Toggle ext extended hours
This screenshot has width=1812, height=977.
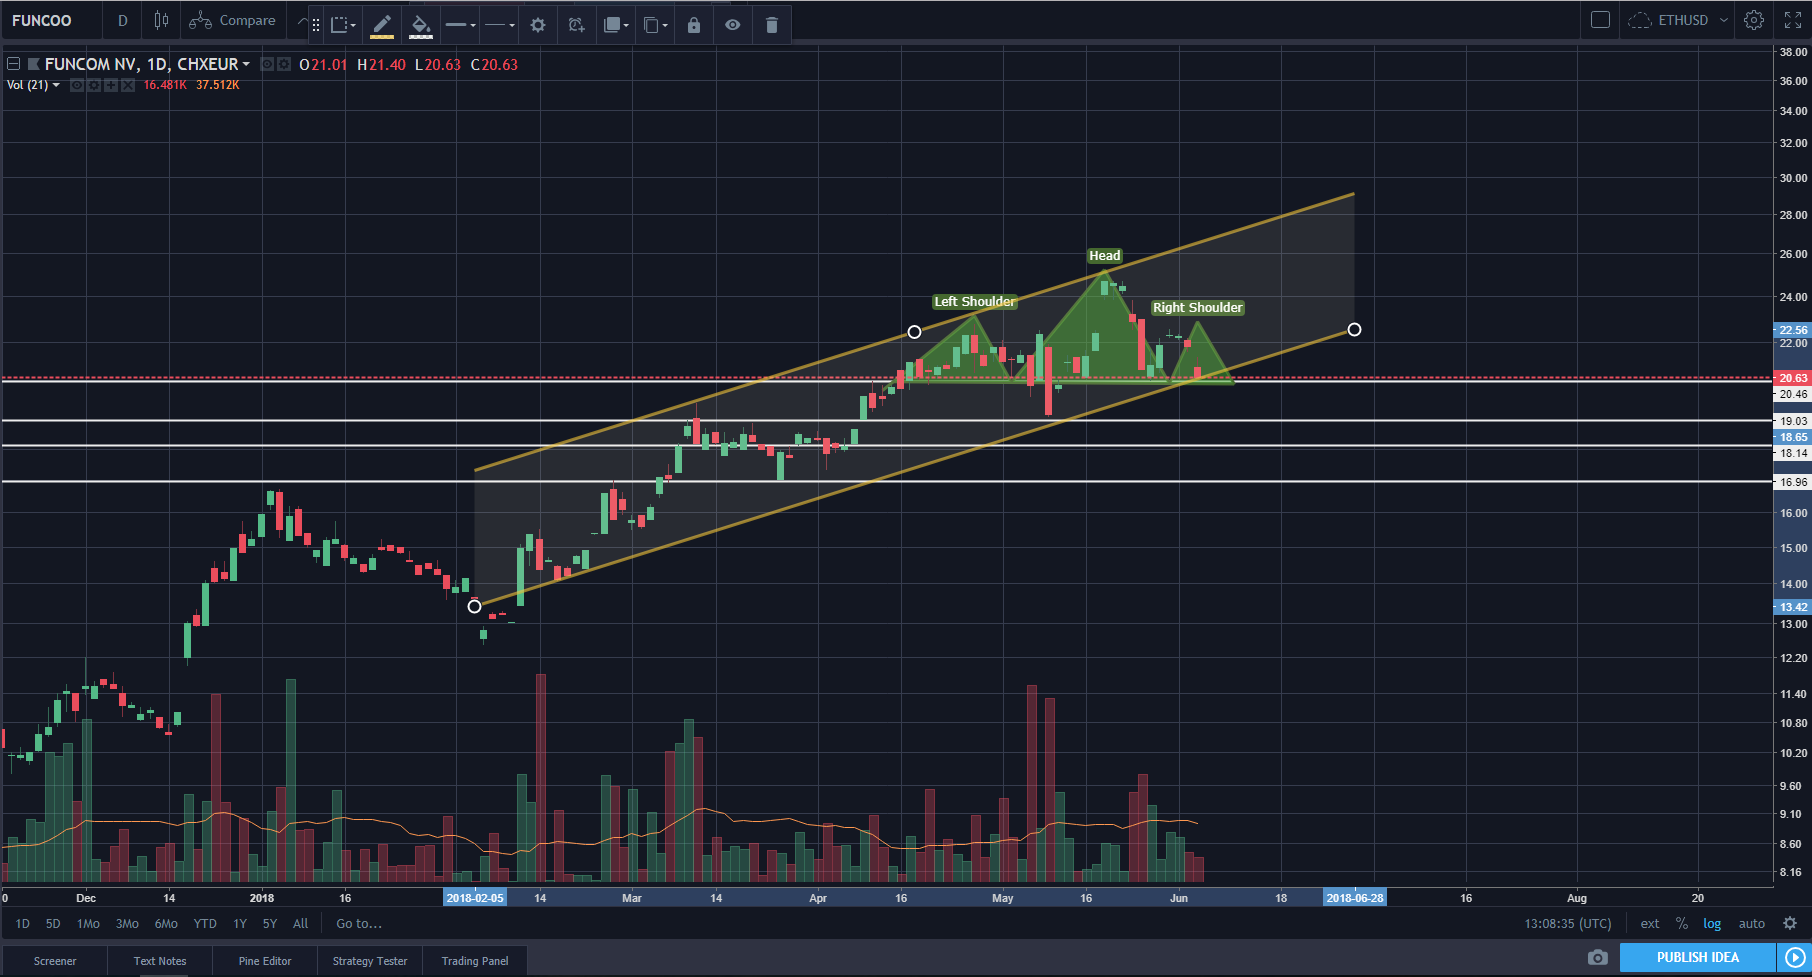tap(1650, 924)
